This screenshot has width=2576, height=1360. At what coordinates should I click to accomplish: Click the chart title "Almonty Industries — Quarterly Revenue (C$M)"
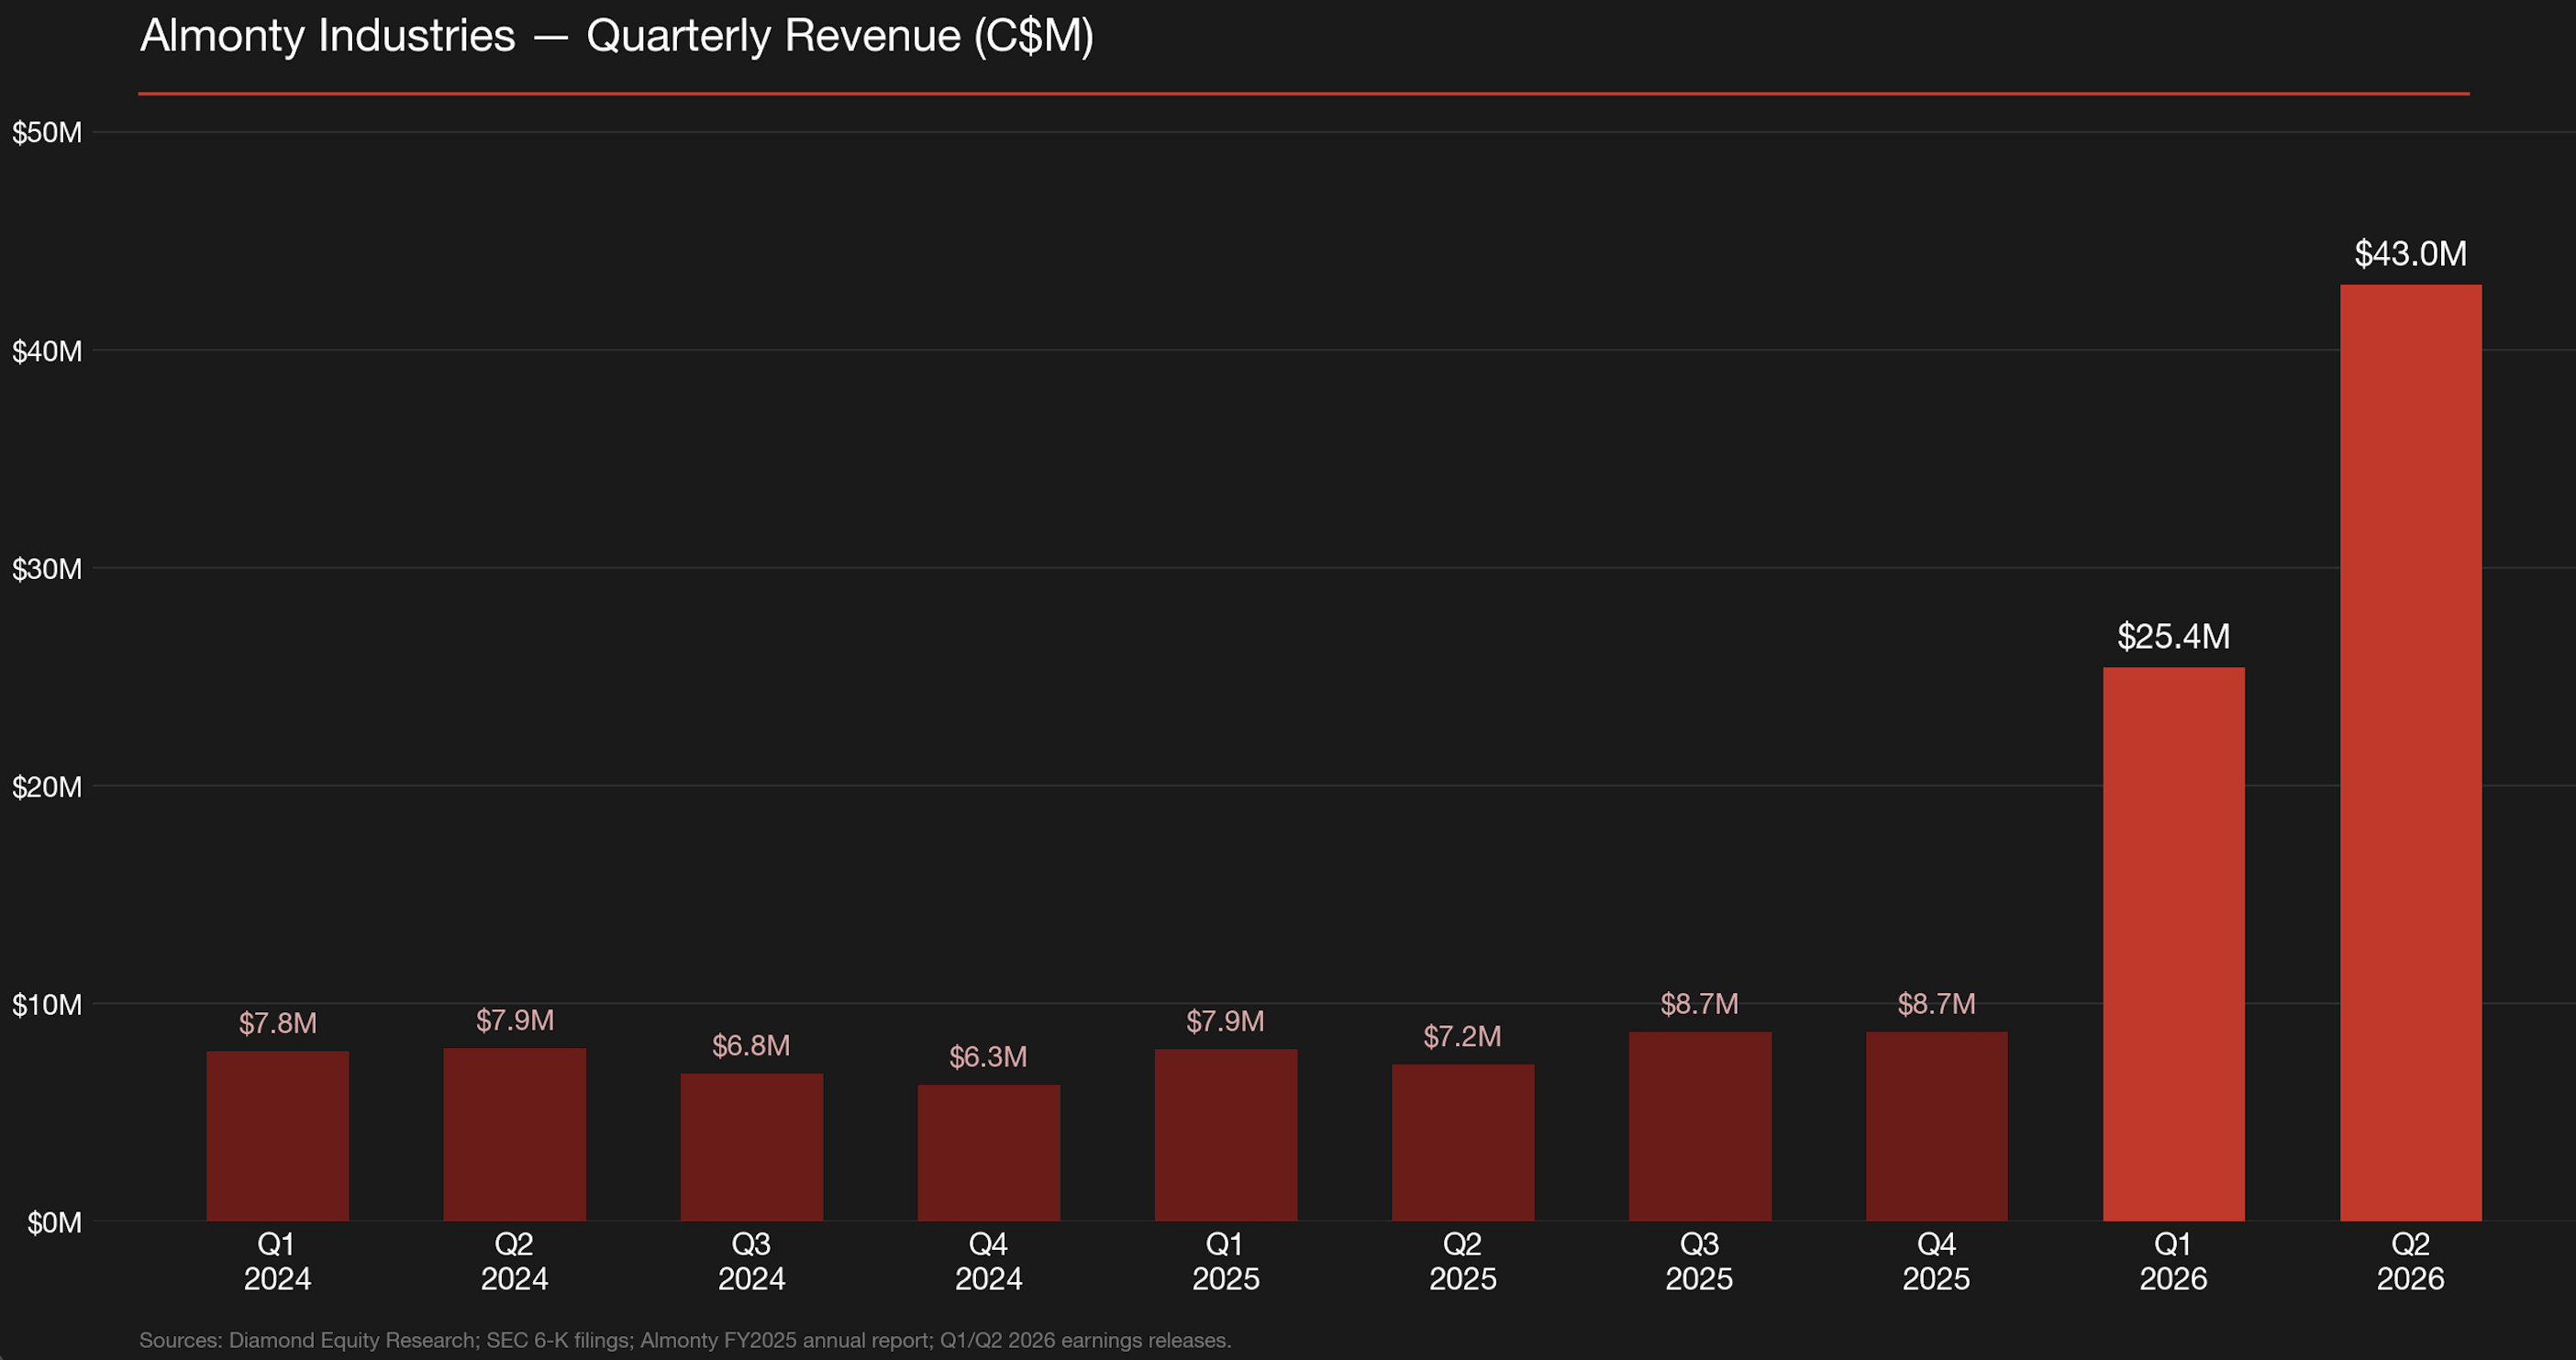click(617, 36)
